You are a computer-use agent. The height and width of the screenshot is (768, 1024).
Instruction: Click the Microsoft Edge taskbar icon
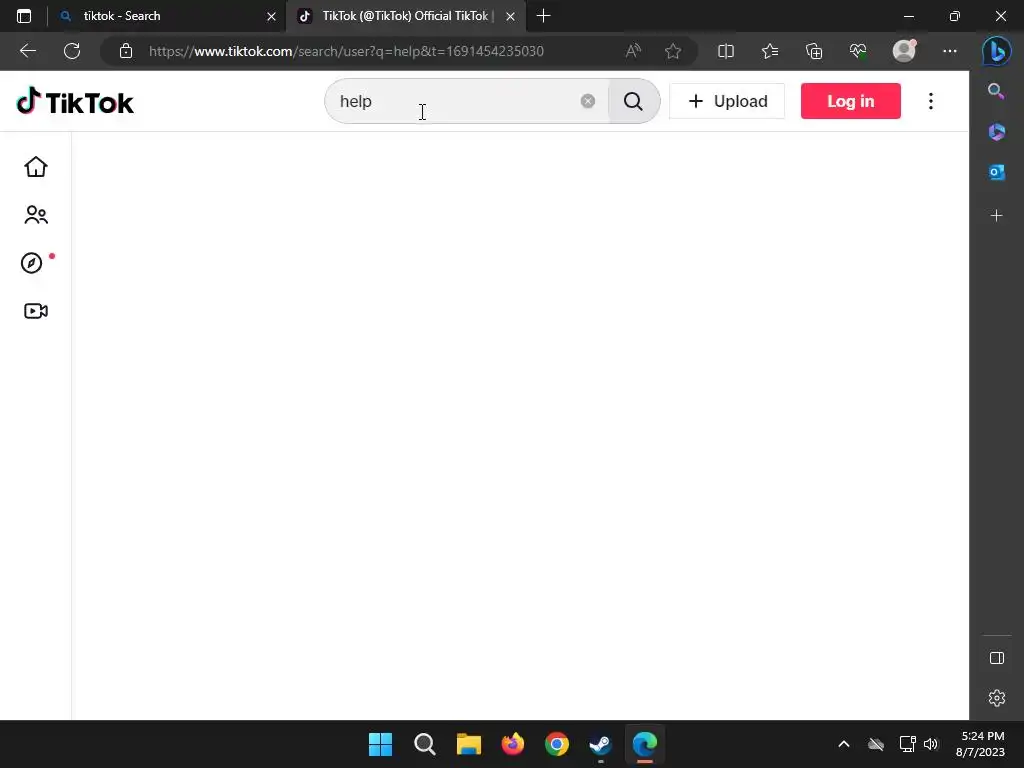[x=645, y=744]
